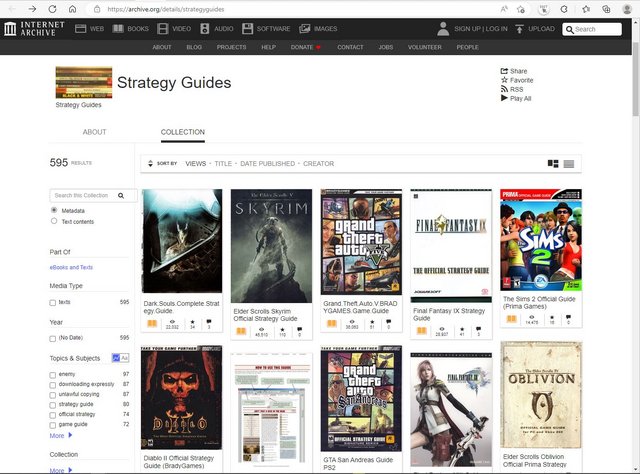Click SIGN UP | LOG IN link
640x474 pixels.
[x=481, y=29]
